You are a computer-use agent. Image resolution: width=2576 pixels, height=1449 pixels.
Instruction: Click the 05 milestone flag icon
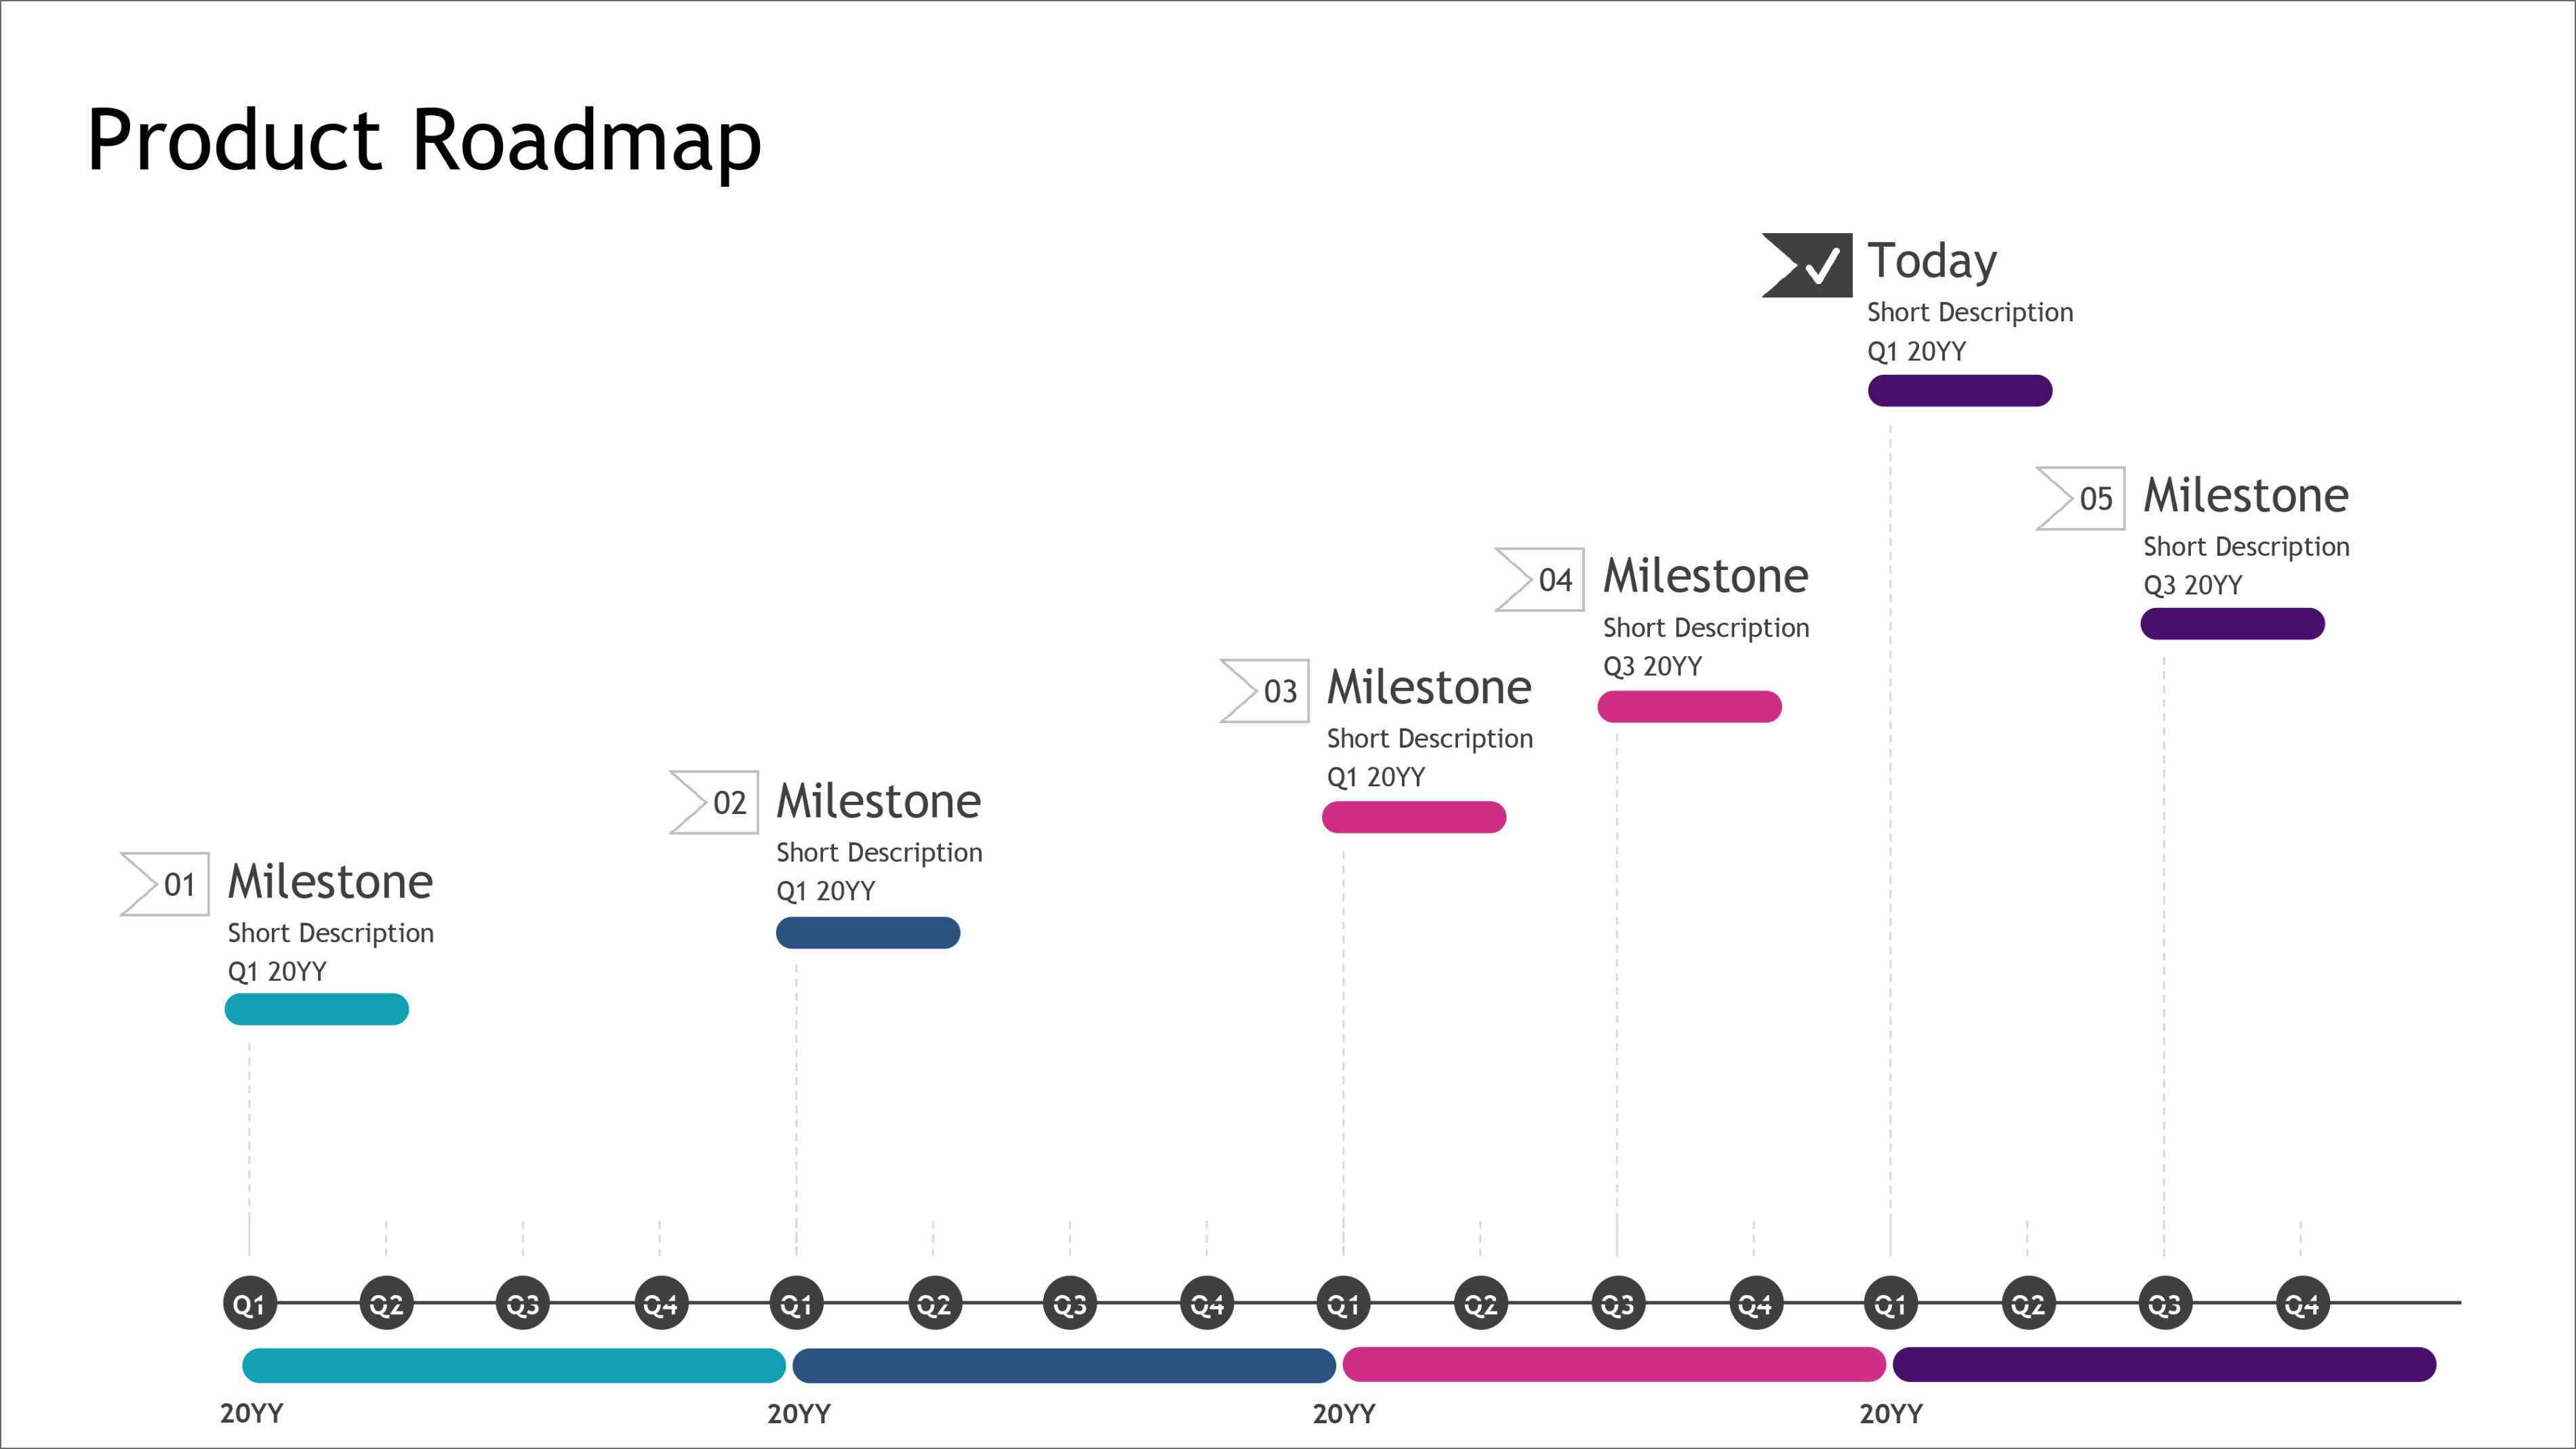[2081, 498]
